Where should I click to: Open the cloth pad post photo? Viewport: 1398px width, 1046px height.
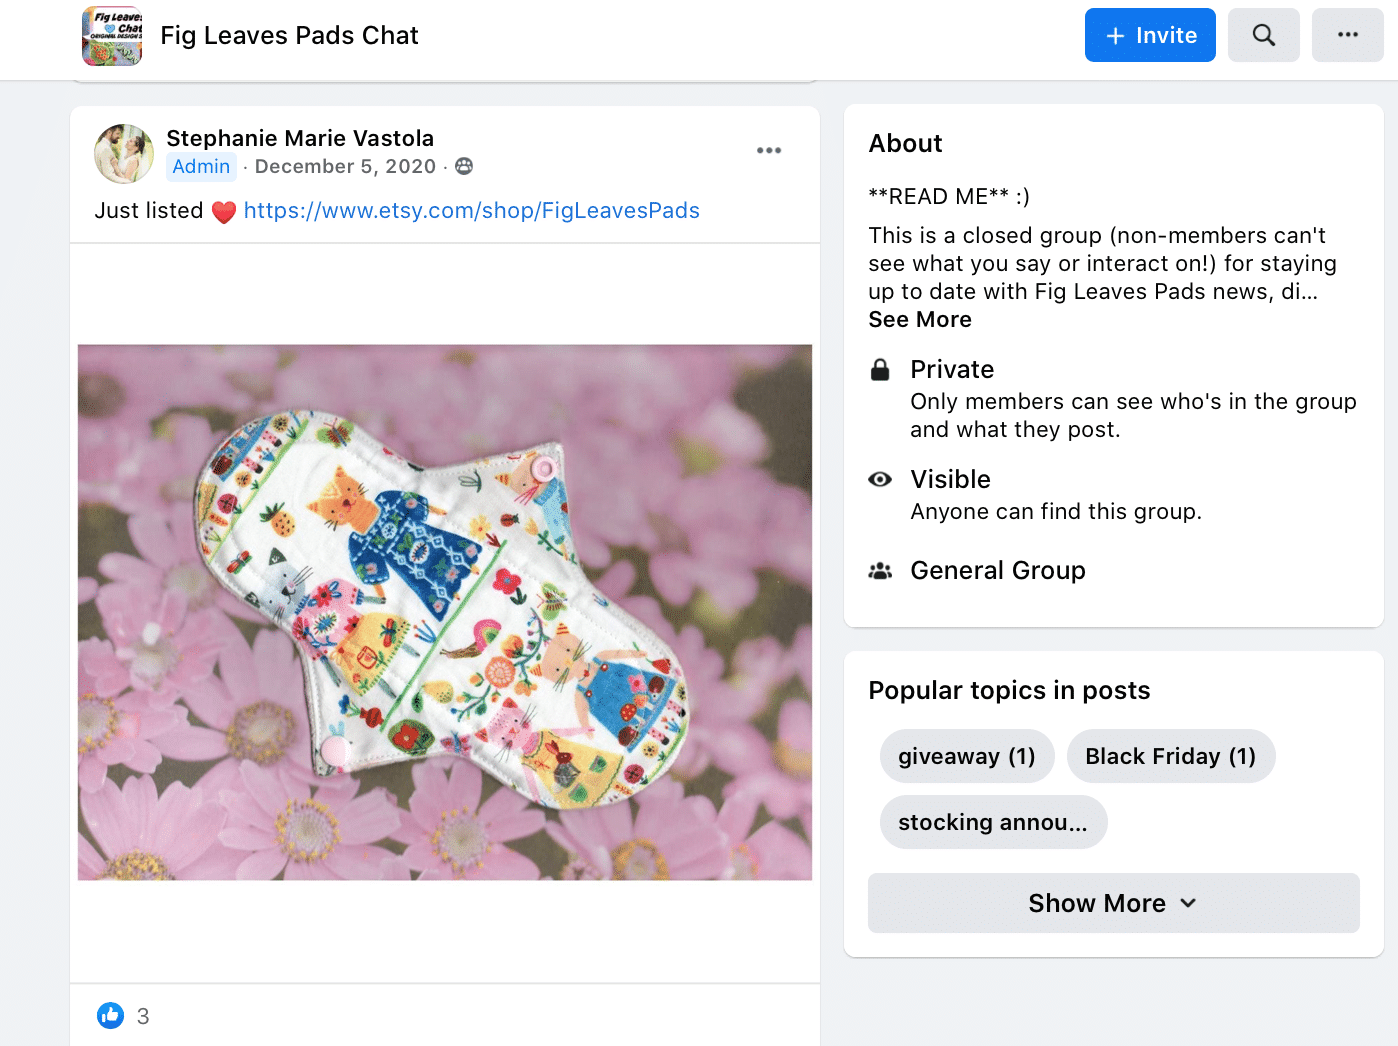[x=445, y=612]
